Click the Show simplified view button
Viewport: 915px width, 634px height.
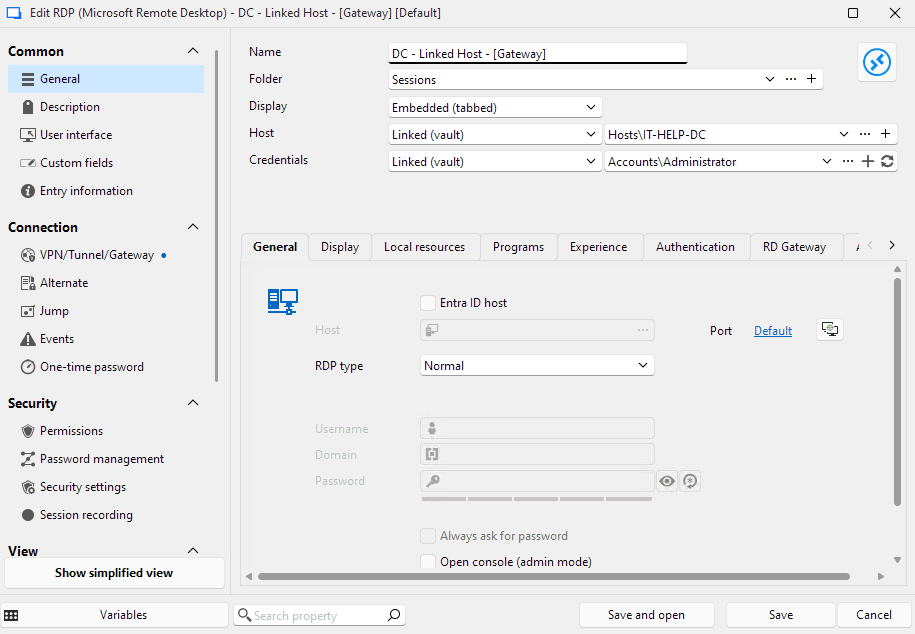pos(114,572)
